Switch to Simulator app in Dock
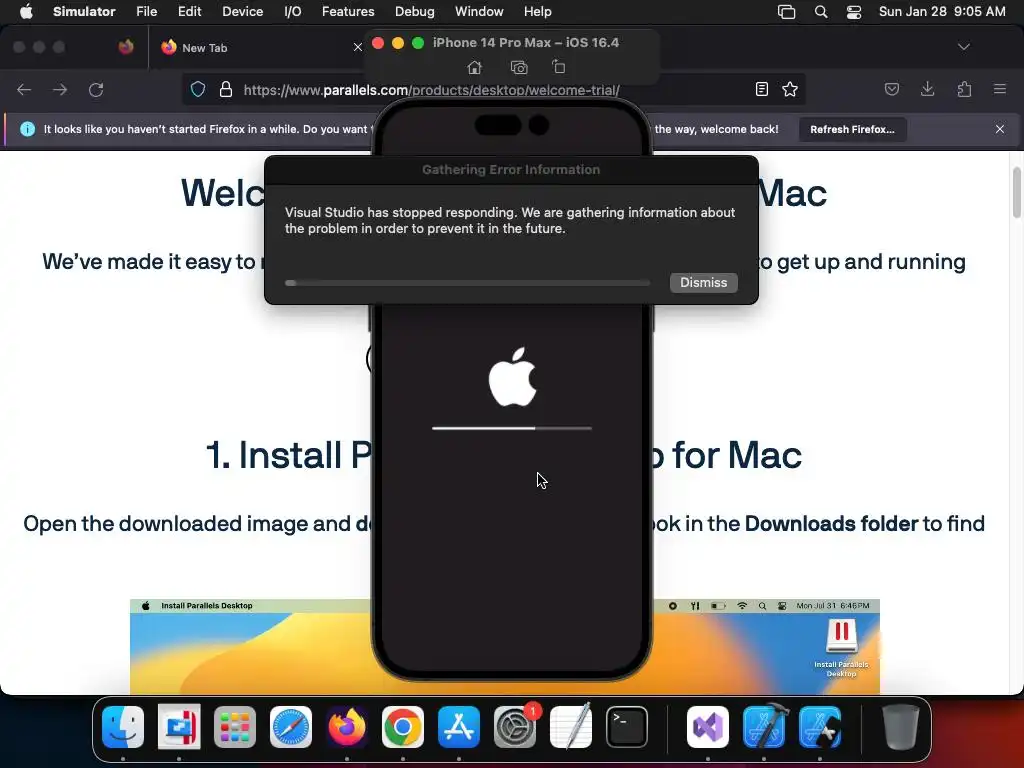Viewport: 1024px width, 768px height. point(820,727)
